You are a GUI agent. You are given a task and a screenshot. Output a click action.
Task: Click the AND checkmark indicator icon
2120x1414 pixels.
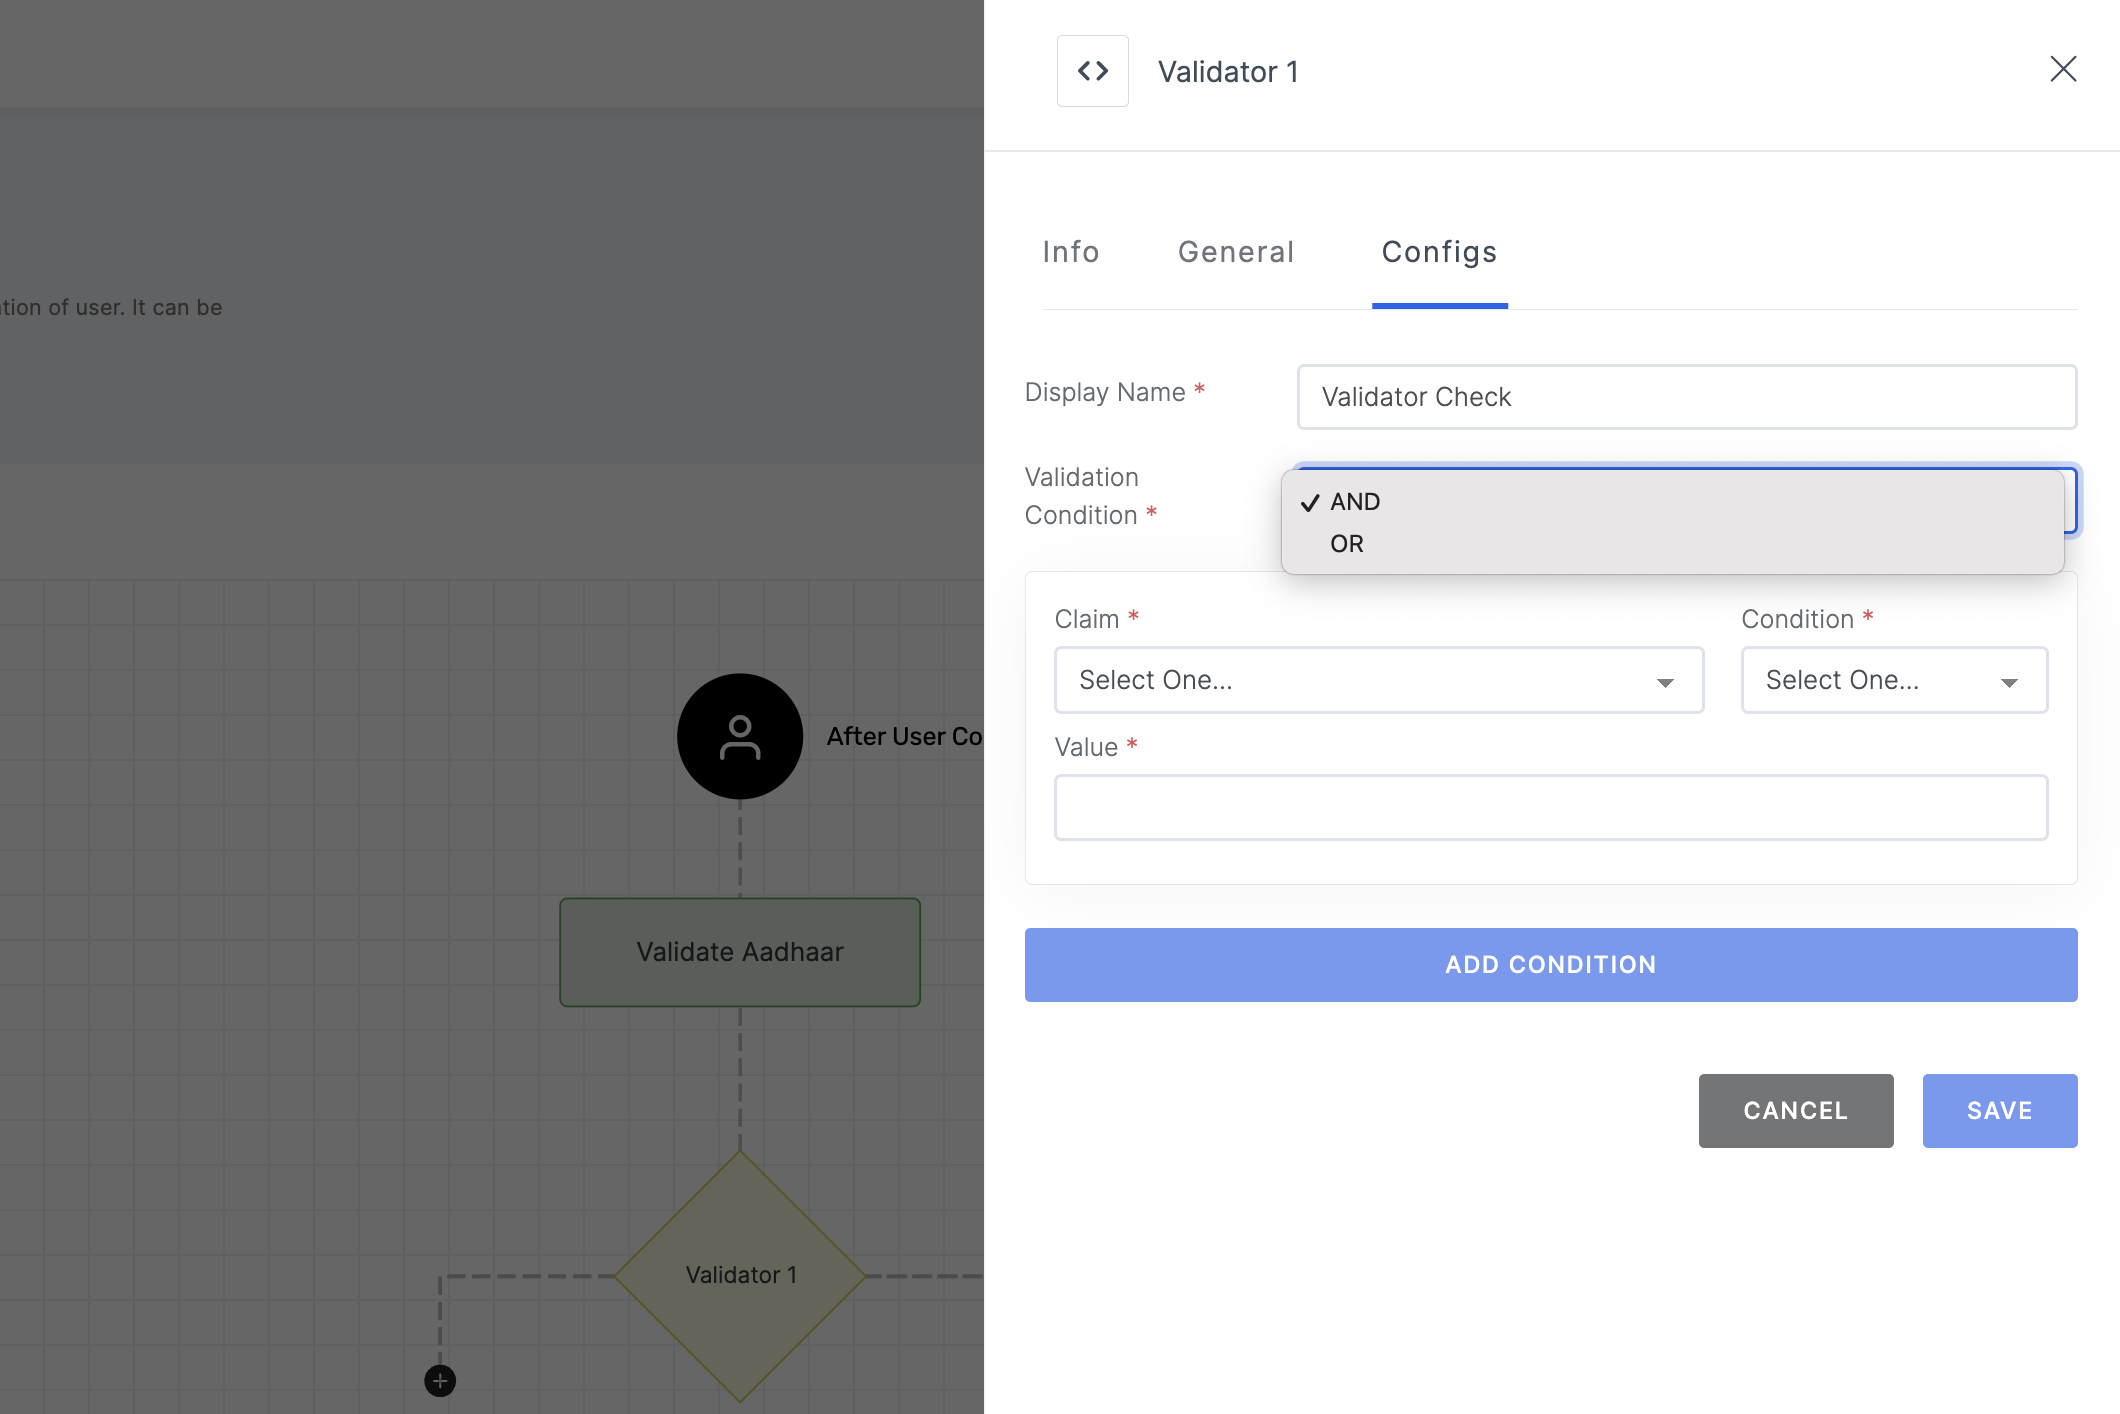tap(1308, 500)
